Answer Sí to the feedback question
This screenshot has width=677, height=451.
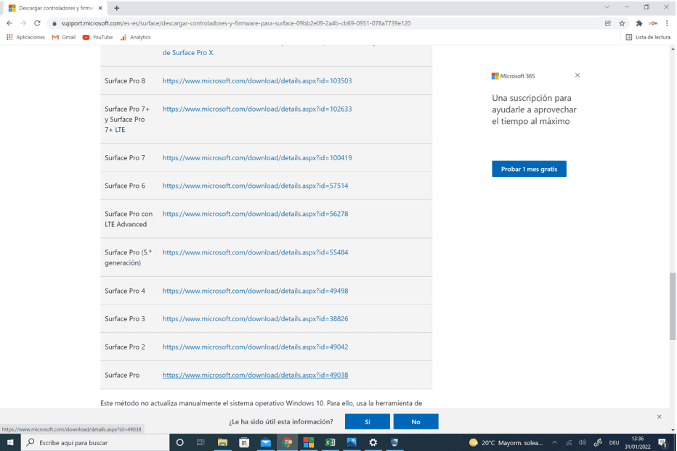tap(368, 422)
